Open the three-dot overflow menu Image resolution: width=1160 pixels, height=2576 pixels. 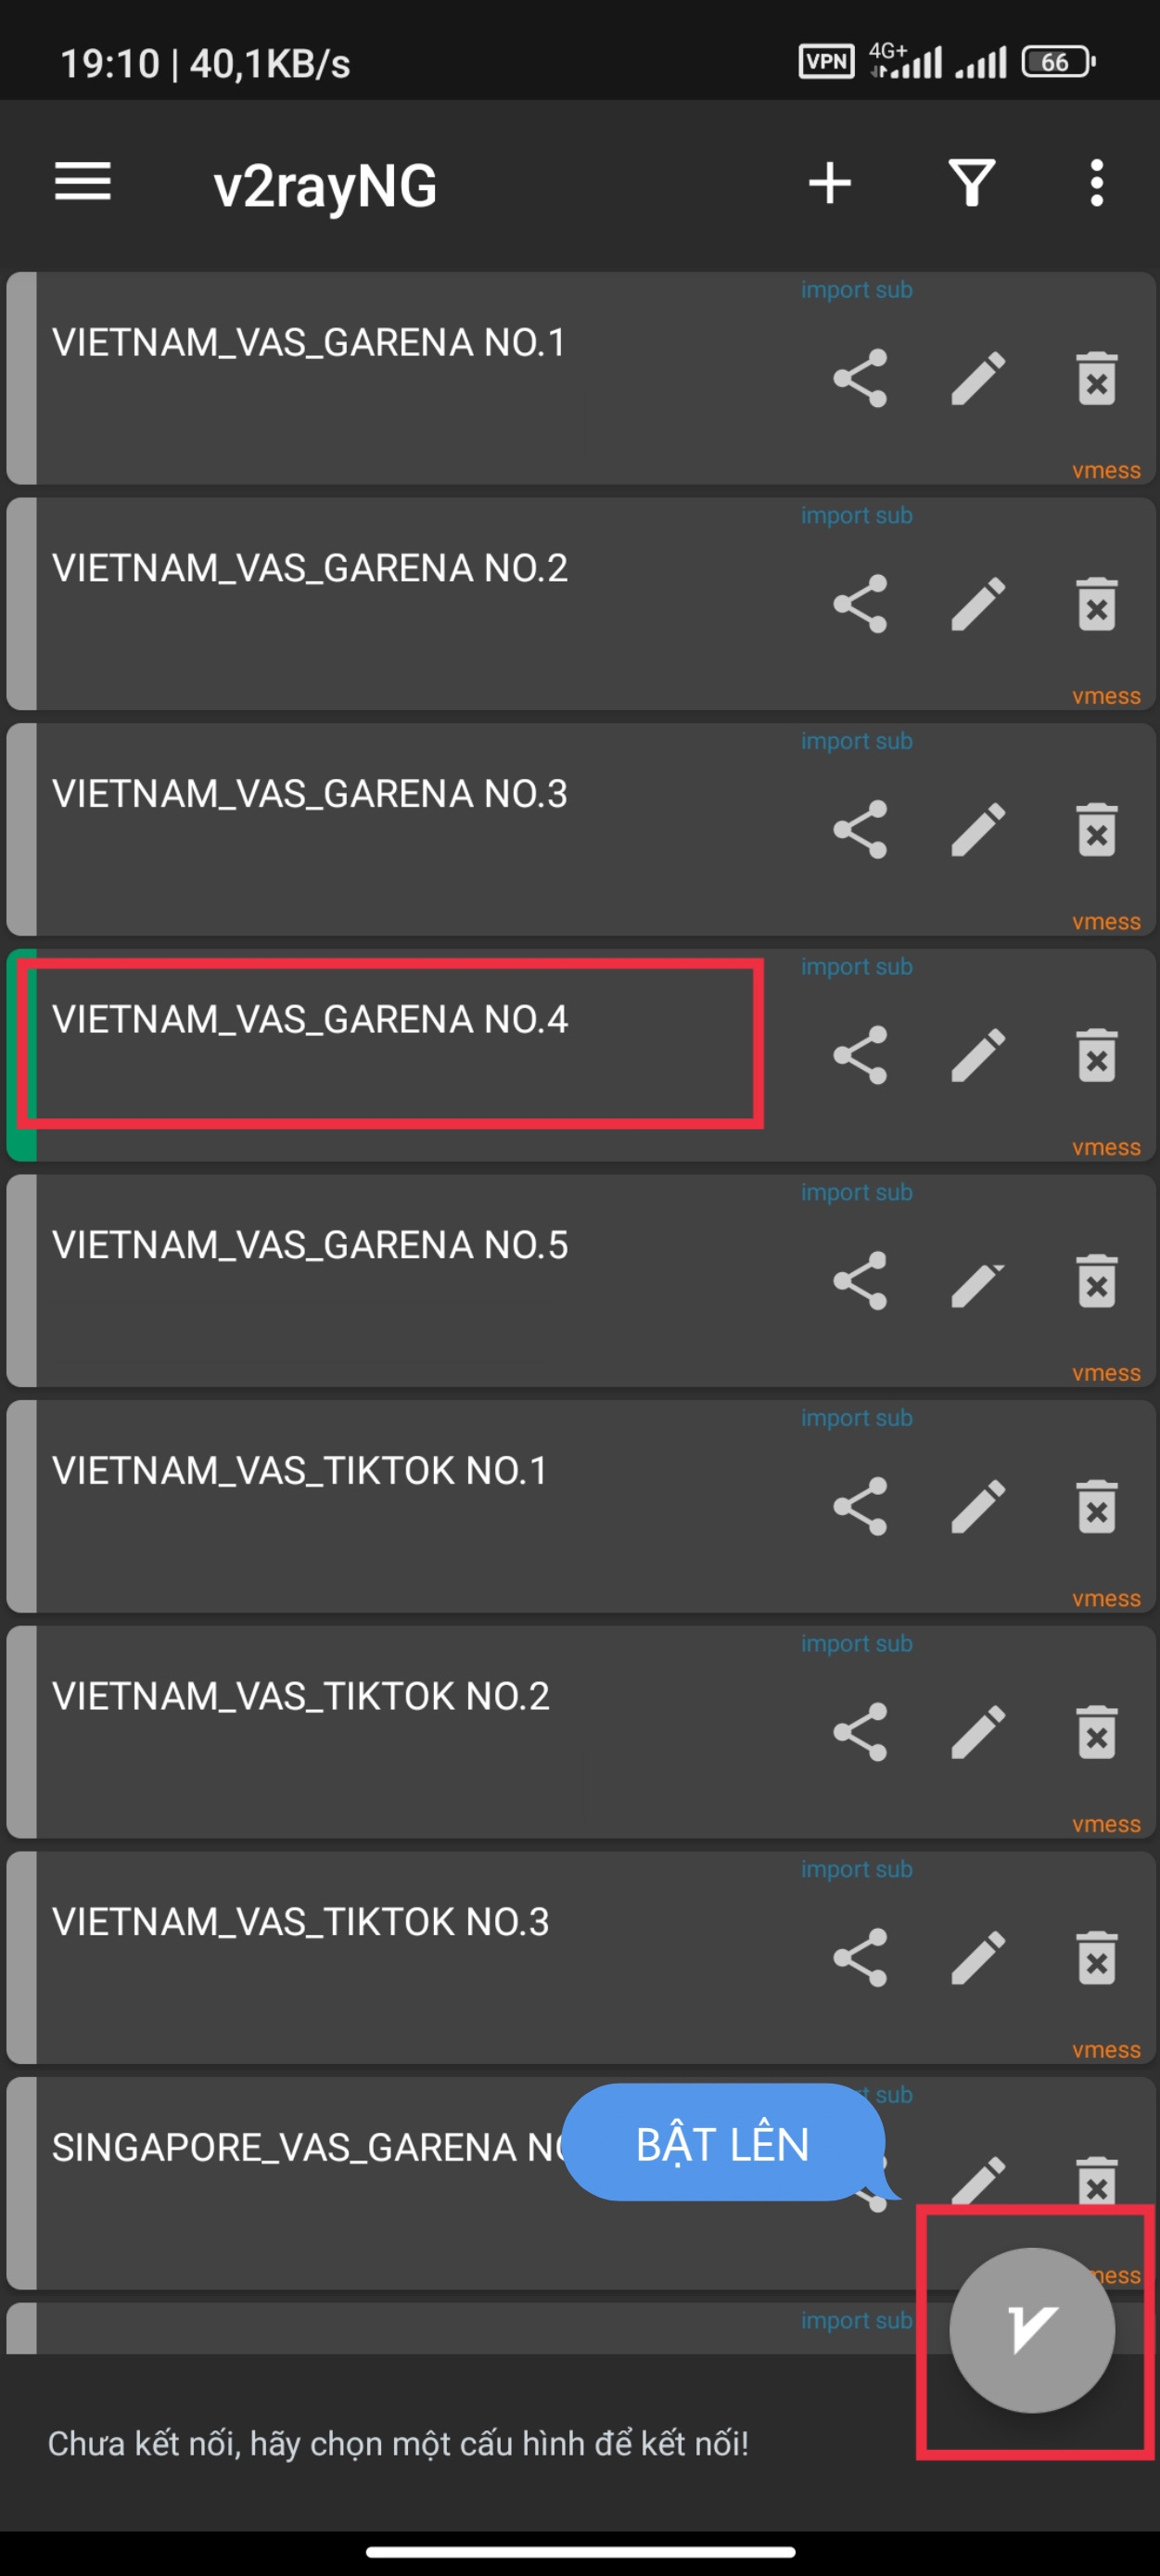point(1096,183)
